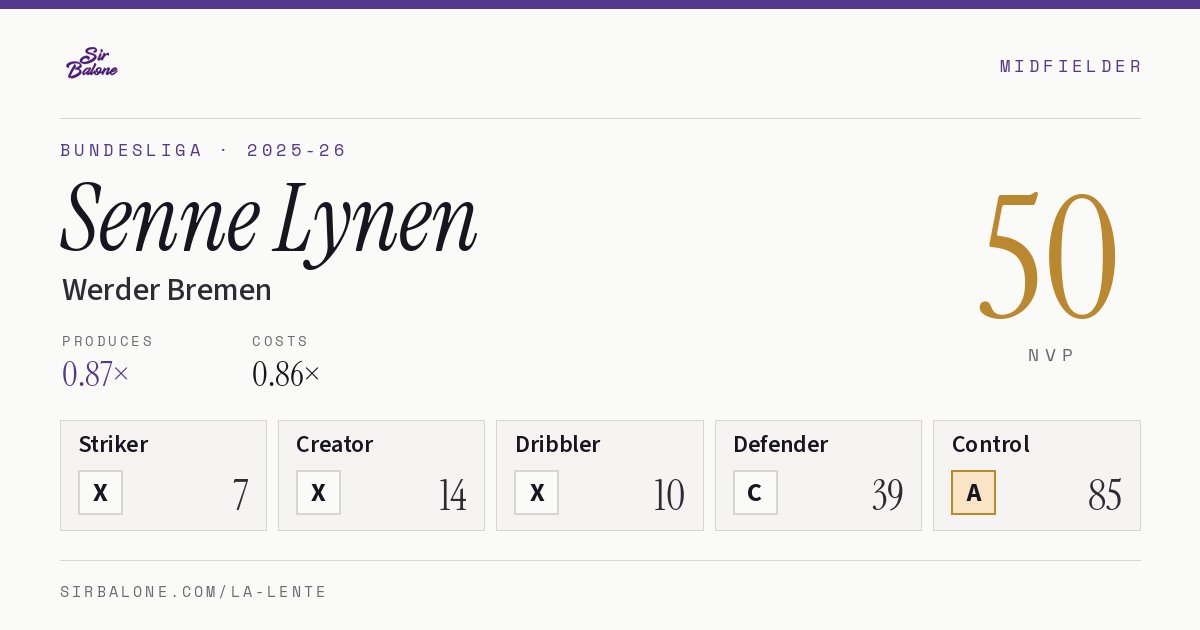
Task: Click the X grade badge in the Striker card
Action: click(100, 492)
